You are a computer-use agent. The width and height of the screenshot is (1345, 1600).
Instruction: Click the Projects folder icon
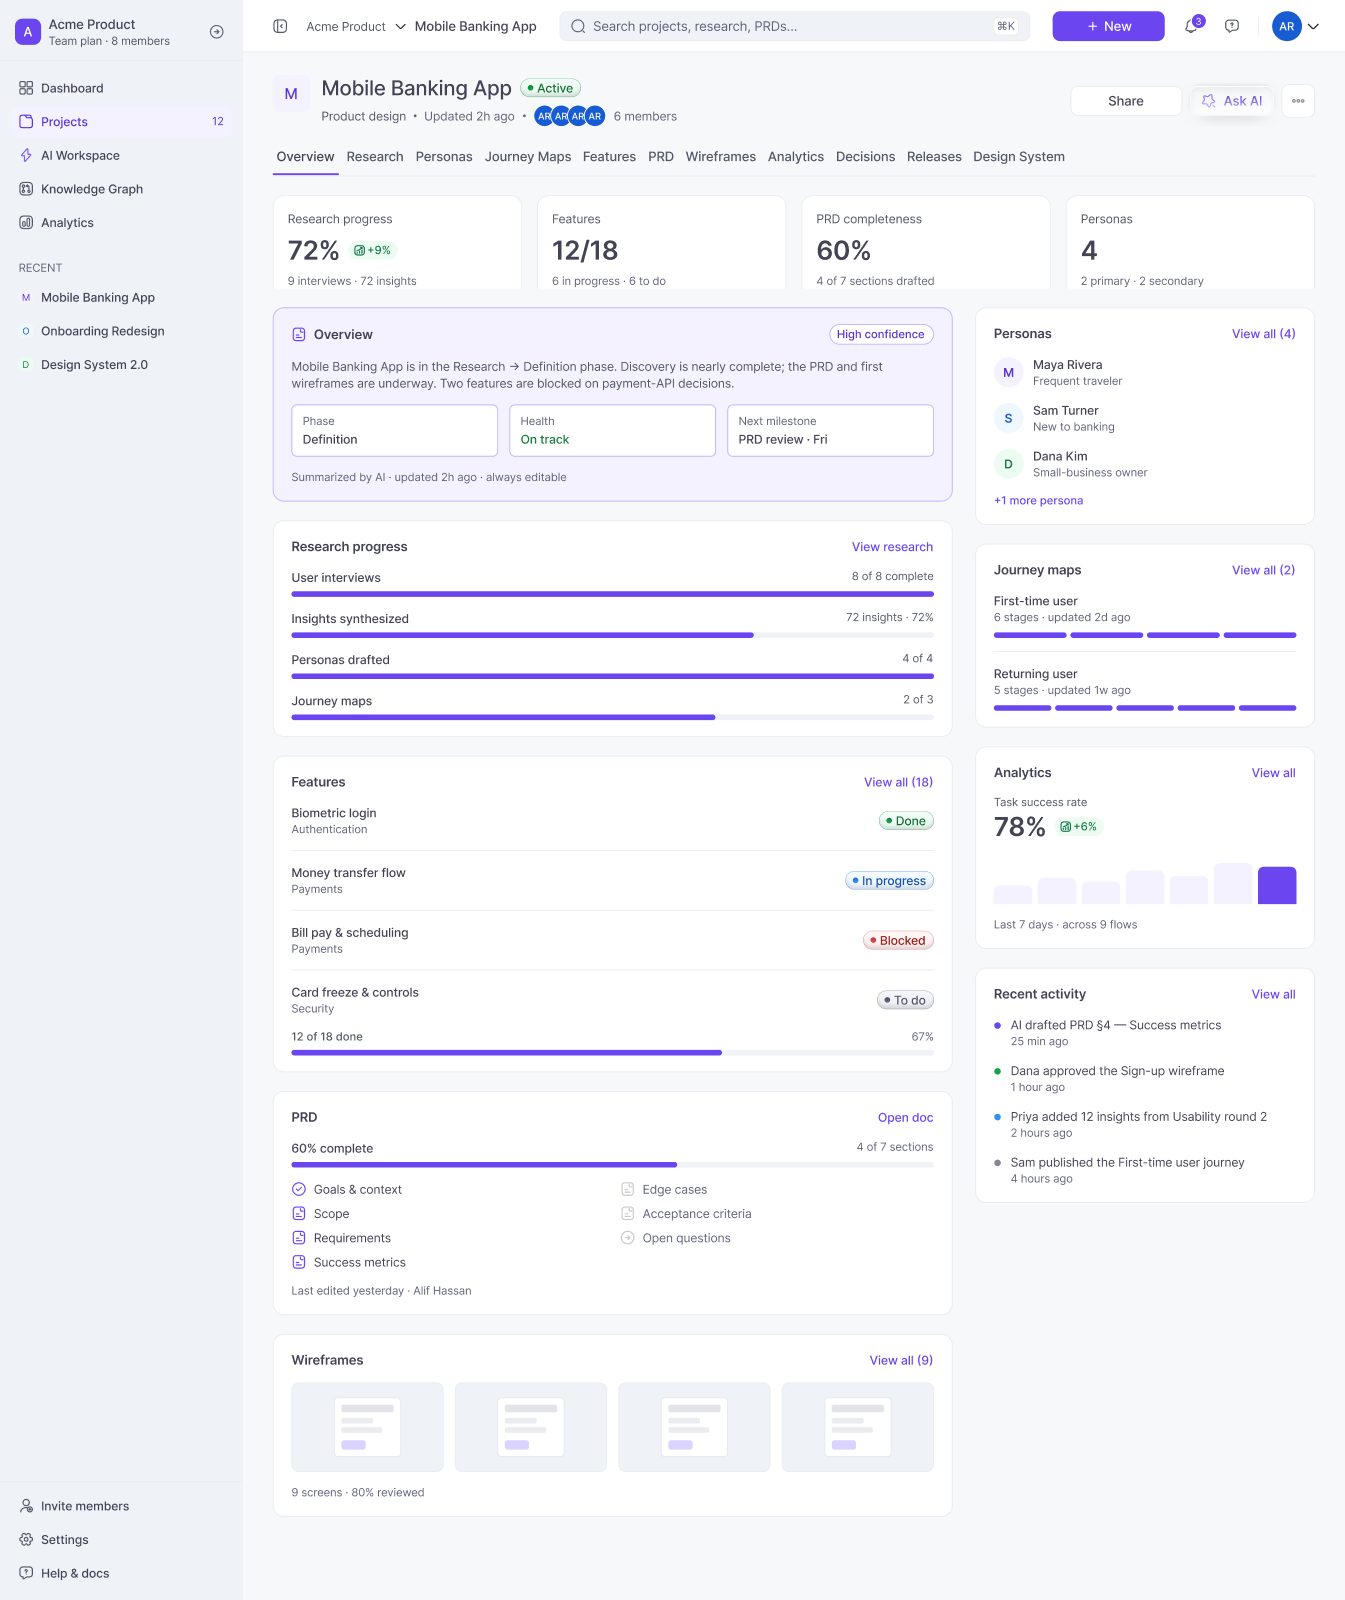tap(26, 121)
